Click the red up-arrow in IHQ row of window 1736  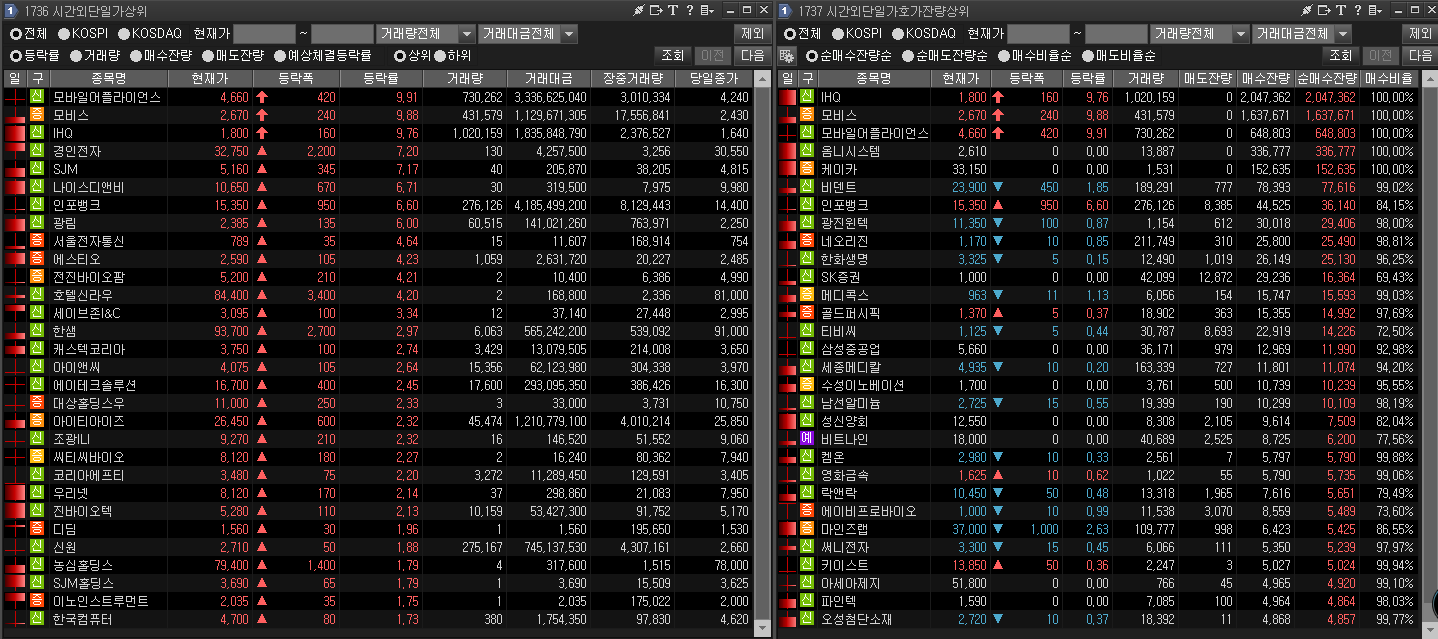(262, 133)
